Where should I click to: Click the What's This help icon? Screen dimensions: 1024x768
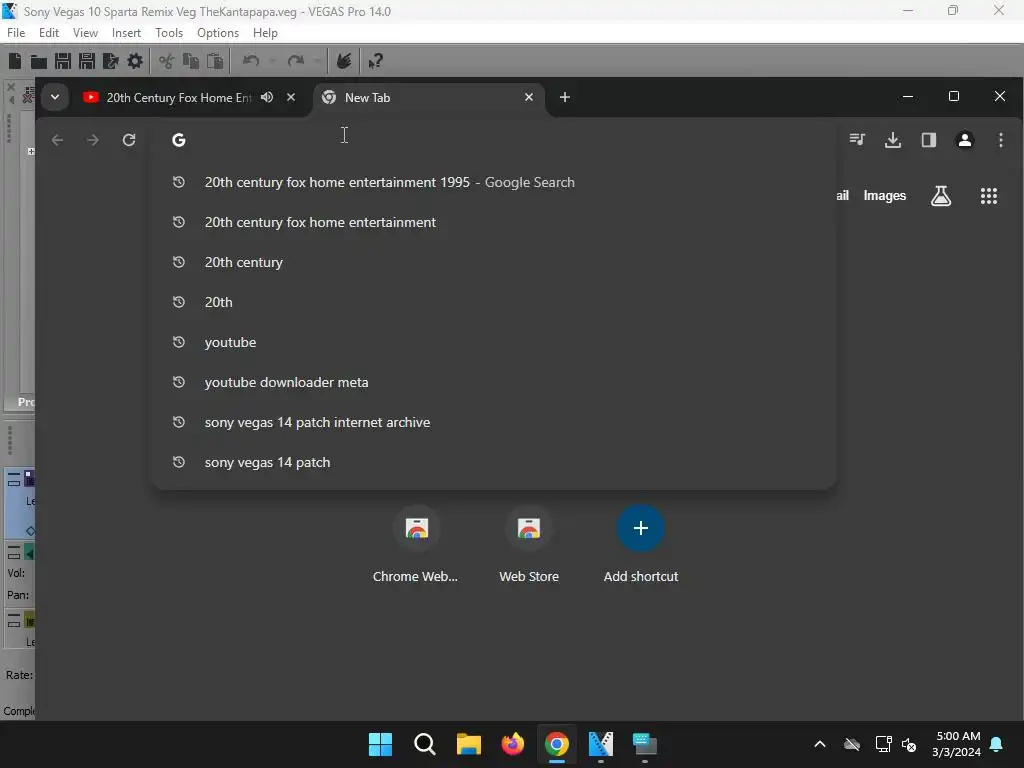click(375, 61)
